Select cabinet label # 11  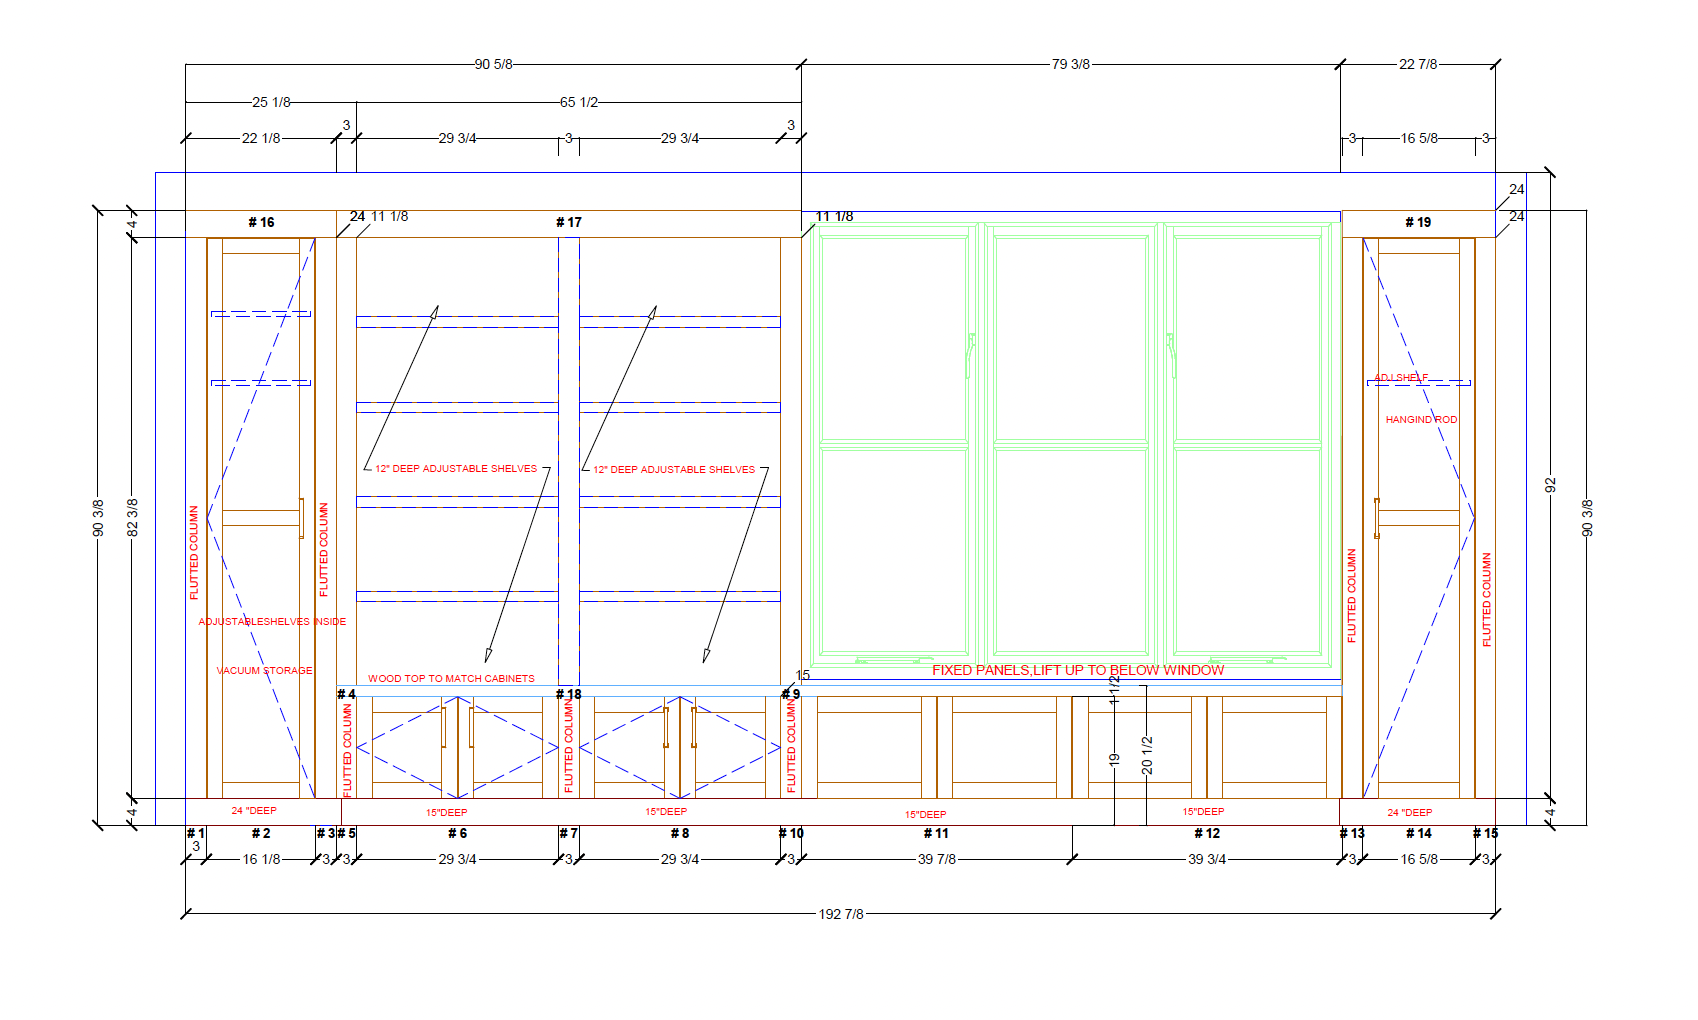tap(936, 833)
